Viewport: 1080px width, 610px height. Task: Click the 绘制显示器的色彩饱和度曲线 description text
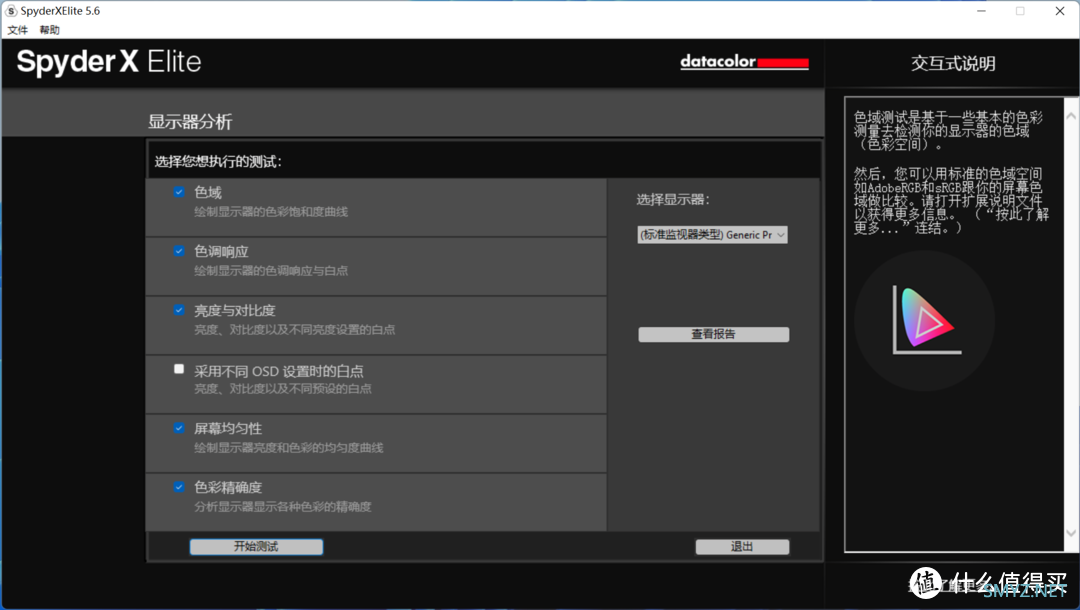click(271, 211)
